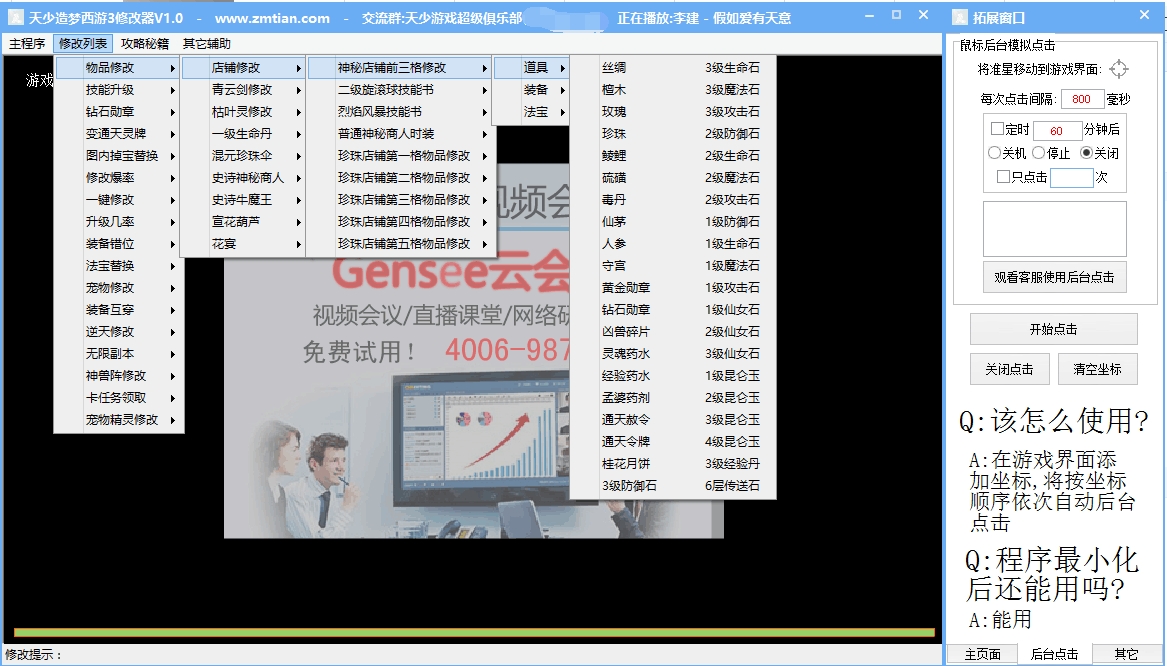Select 人参 from the item menu
Screen dimensions: 1167x666
pos(614,243)
